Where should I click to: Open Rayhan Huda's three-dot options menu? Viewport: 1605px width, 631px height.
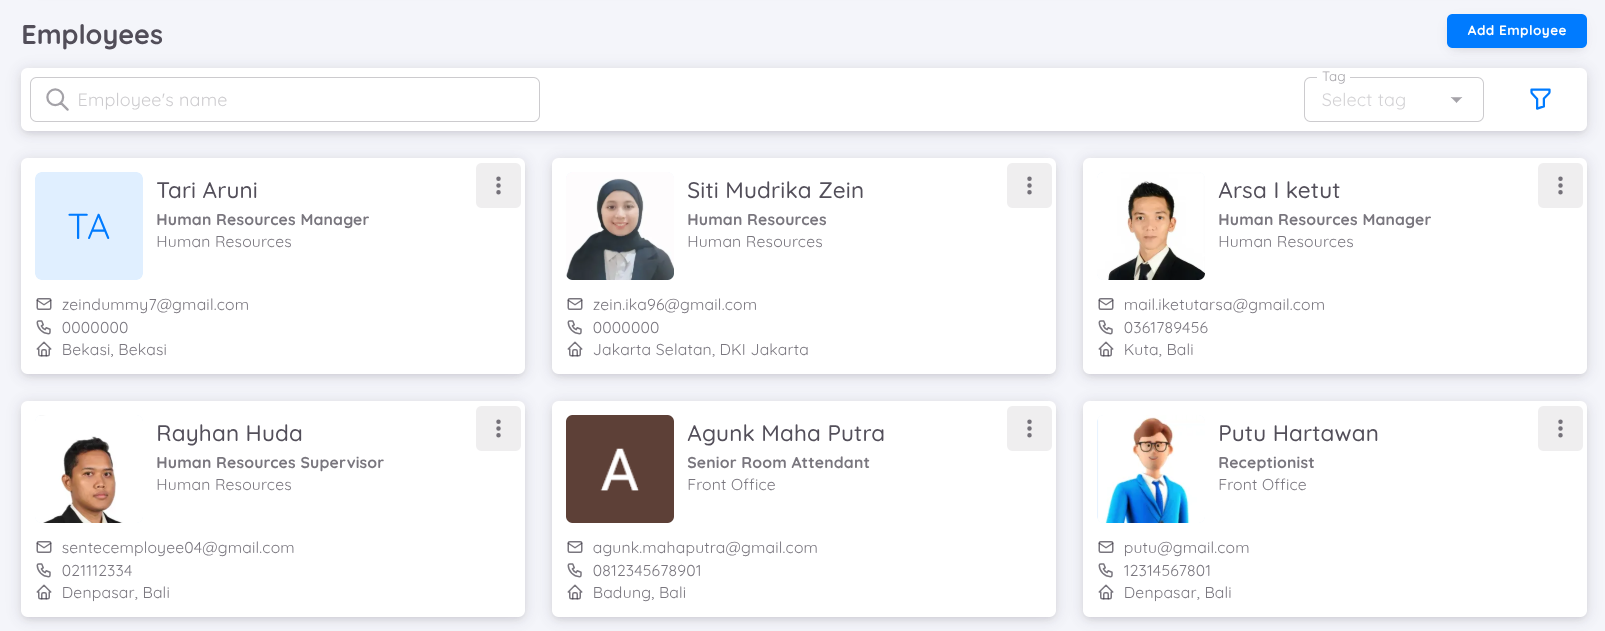point(498,429)
